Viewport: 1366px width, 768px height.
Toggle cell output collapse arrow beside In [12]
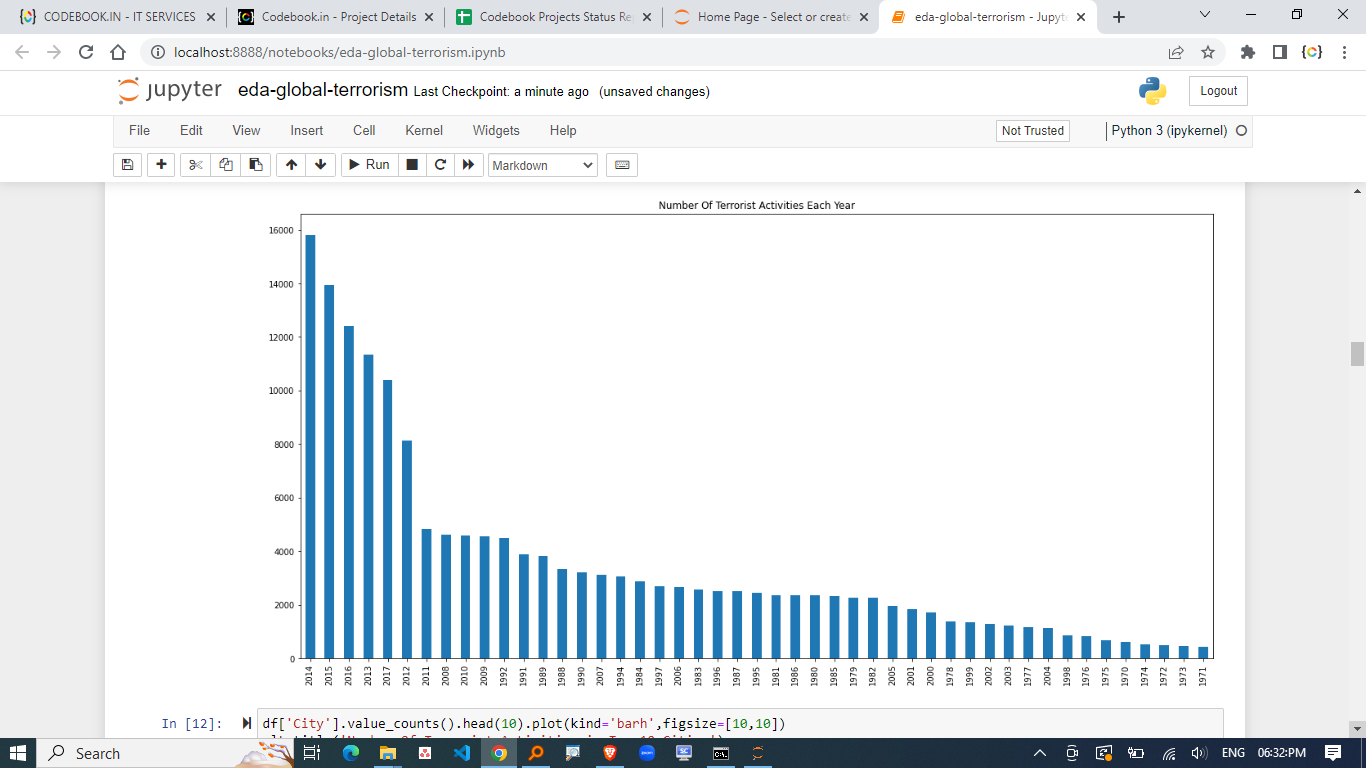(247, 723)
